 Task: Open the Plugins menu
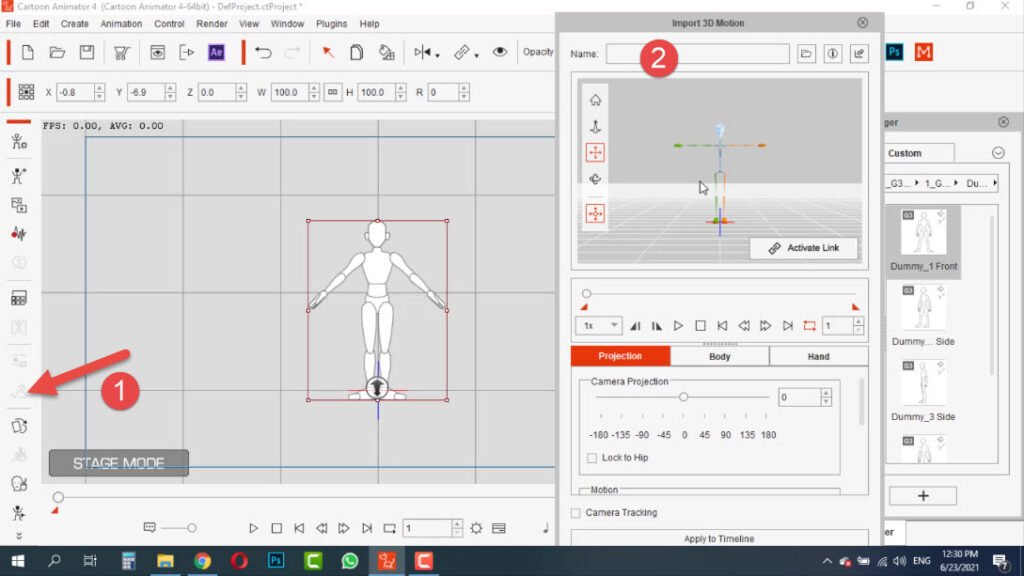pos(331,24)
